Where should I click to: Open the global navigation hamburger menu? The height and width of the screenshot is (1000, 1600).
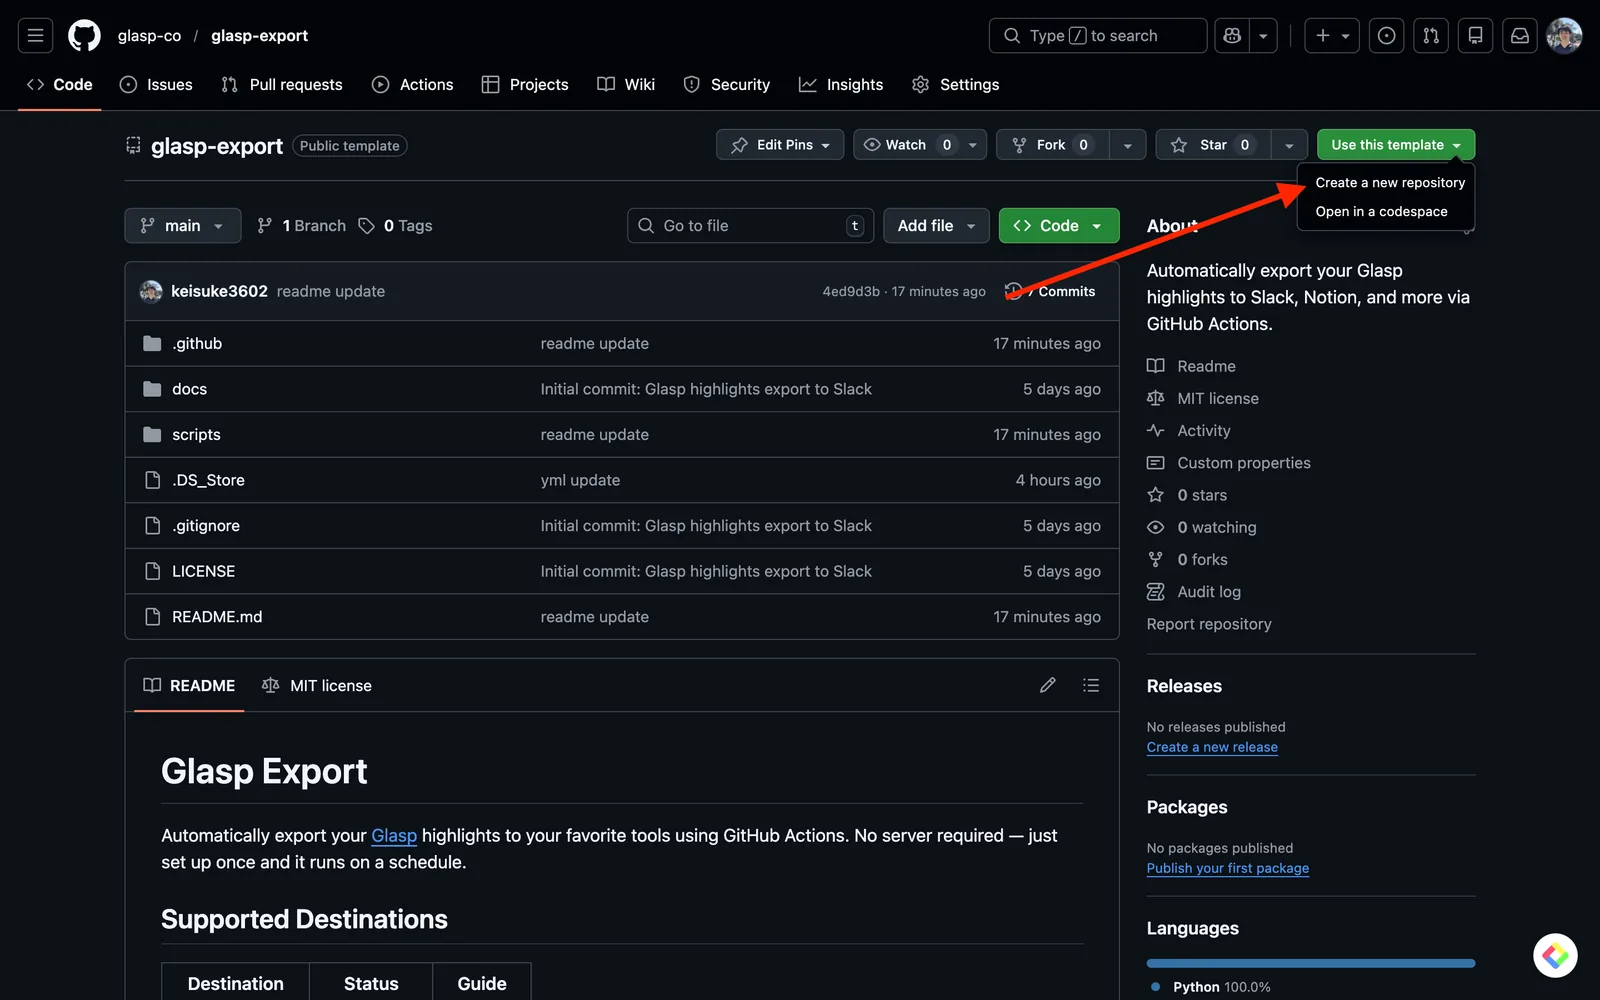coord(35,36)
